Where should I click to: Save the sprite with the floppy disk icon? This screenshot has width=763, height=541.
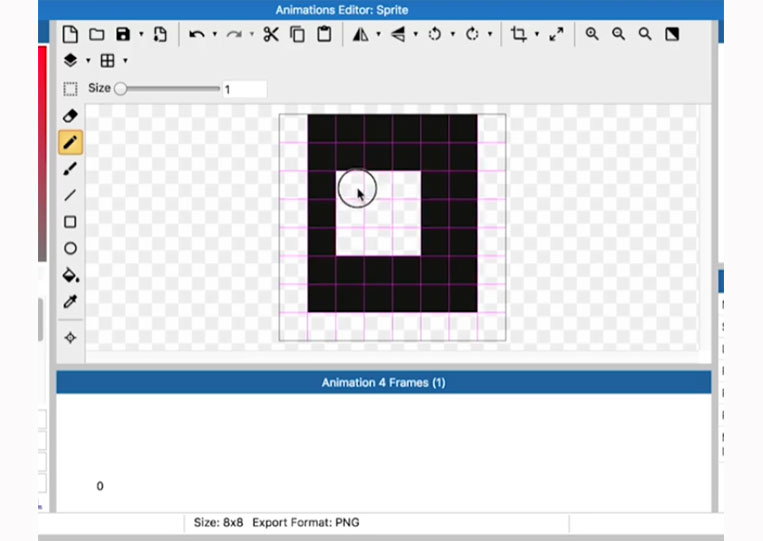click(123, 34)
